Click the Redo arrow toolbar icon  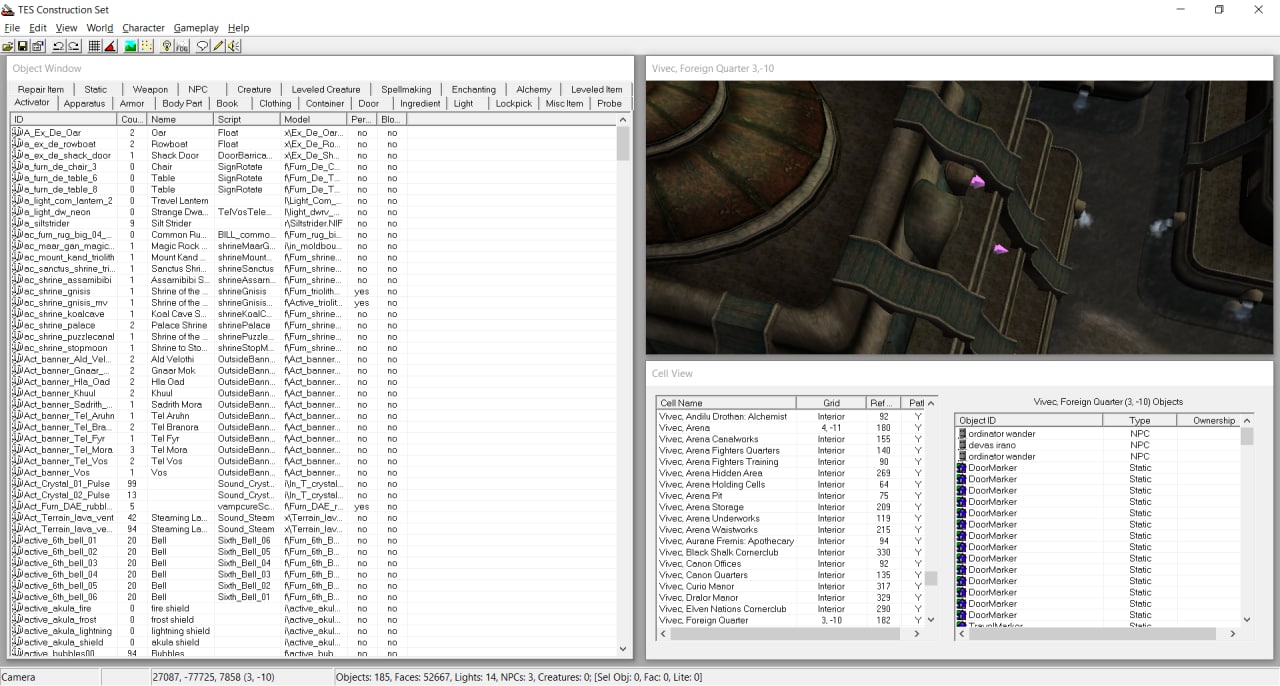coord(74,46)
